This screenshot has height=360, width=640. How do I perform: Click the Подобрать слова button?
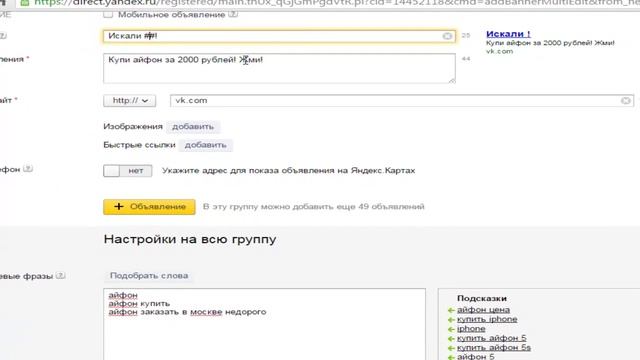pos(149,276)
